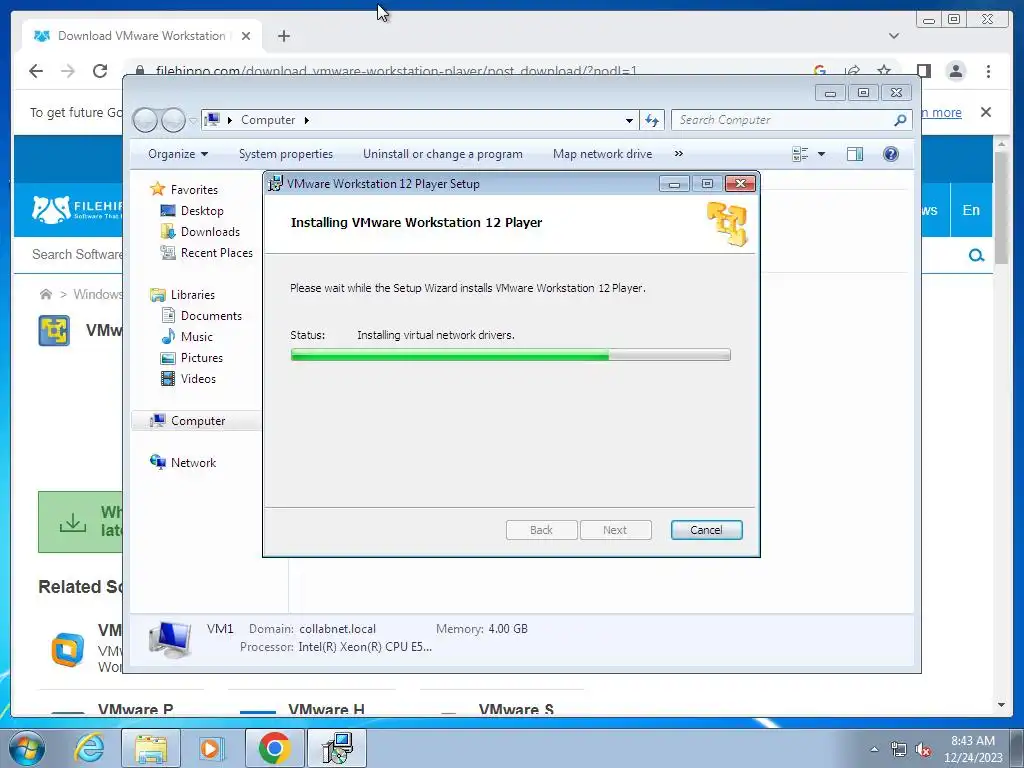
Task: Open the view options dropdown arrow
Action: click(x=822, y=154)
